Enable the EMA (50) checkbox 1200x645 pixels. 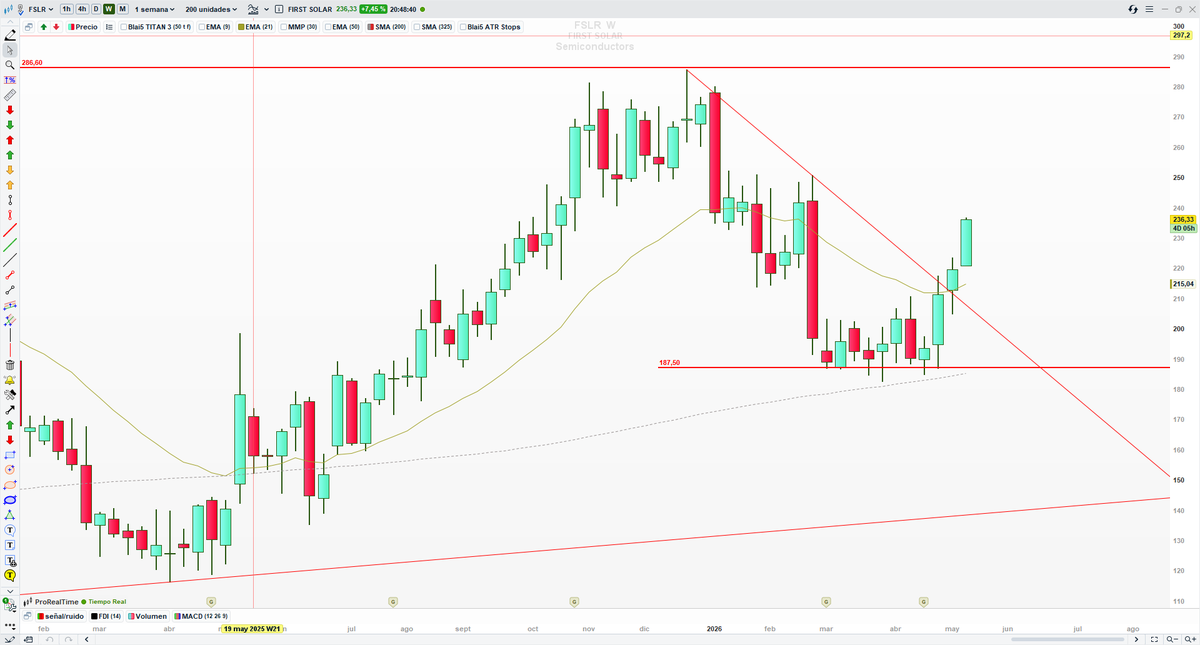pos(327,27)
